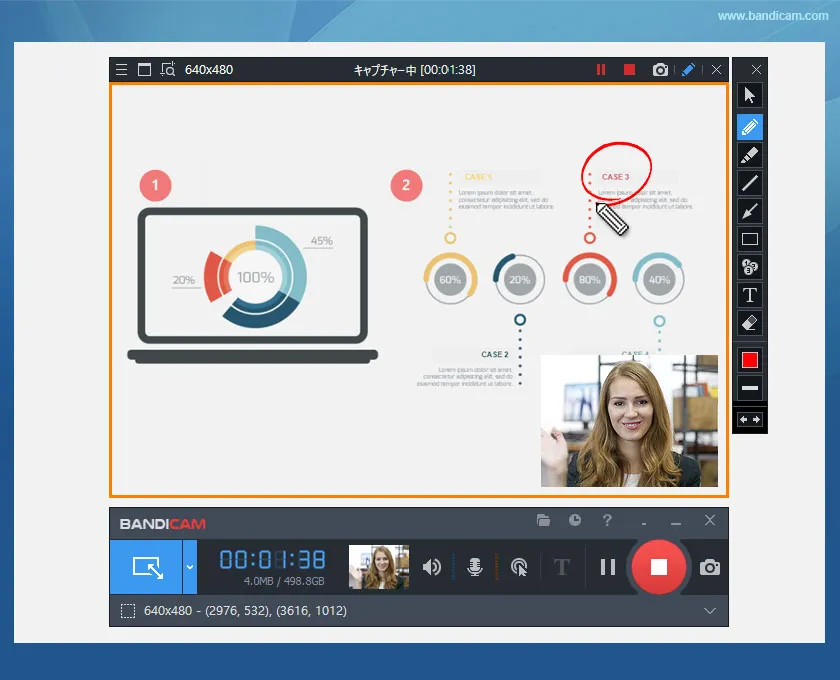Take screenshot using top bar camera icon
This screenshot has width=840, height=680.
(x=660, y=70)
